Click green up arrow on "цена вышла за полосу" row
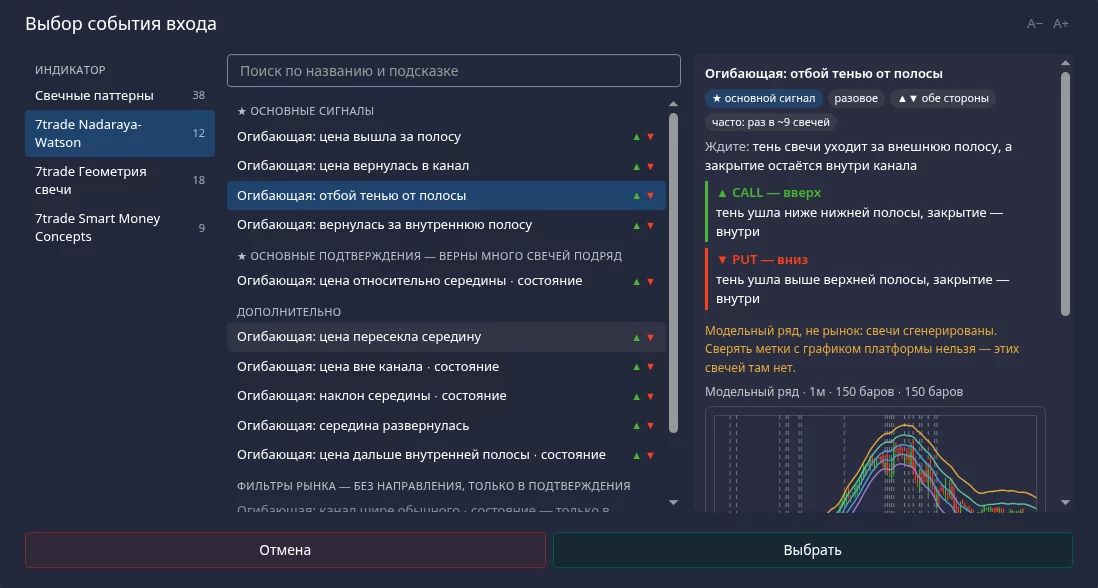 (637, 137)
